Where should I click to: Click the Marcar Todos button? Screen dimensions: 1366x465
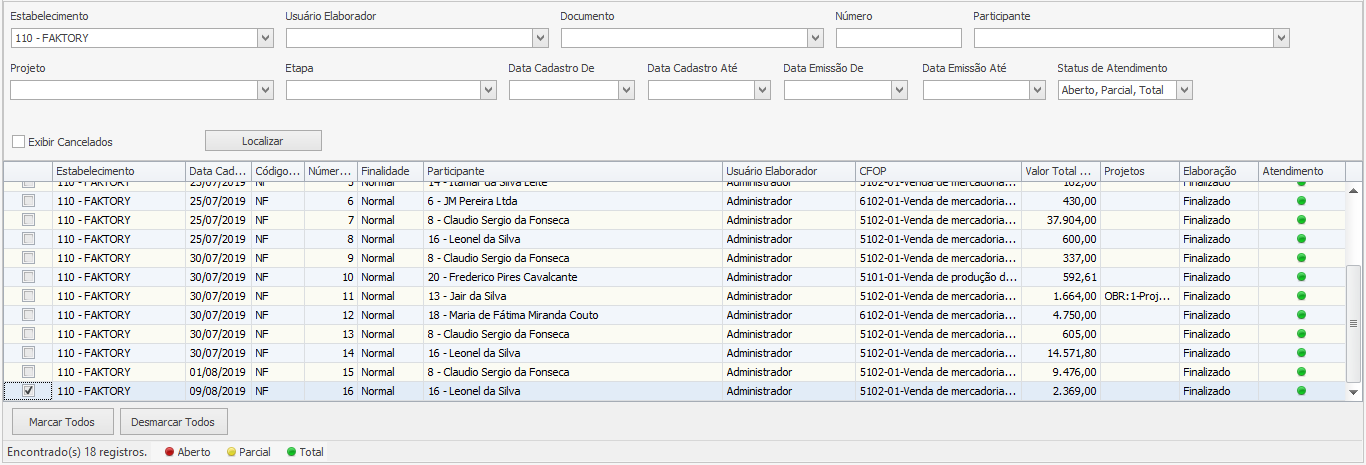(61, 422)
